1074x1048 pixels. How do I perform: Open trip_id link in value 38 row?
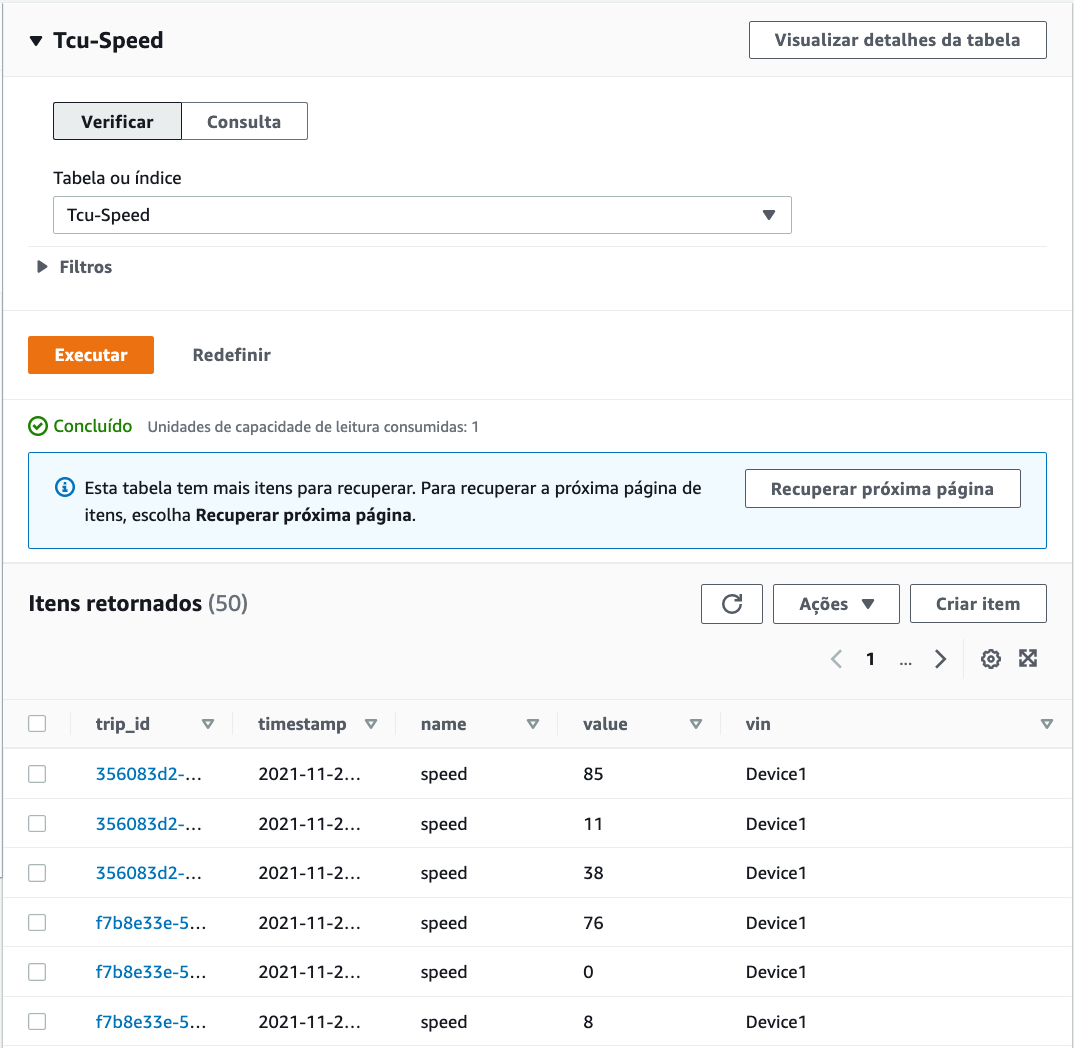(x=149, y=873)
